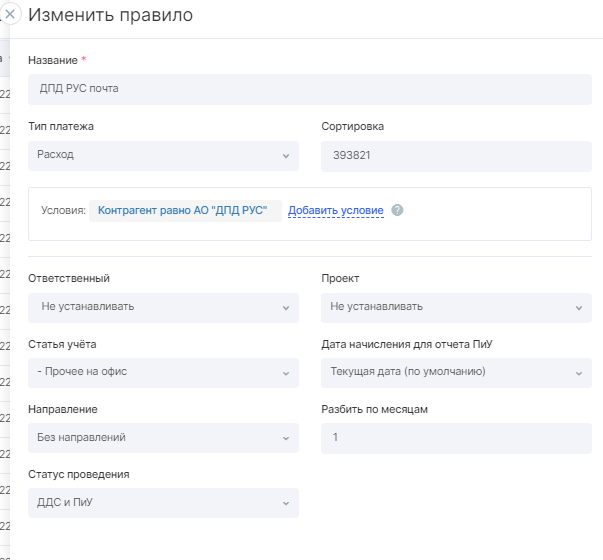Click the Условия: label

coord(63,211)
